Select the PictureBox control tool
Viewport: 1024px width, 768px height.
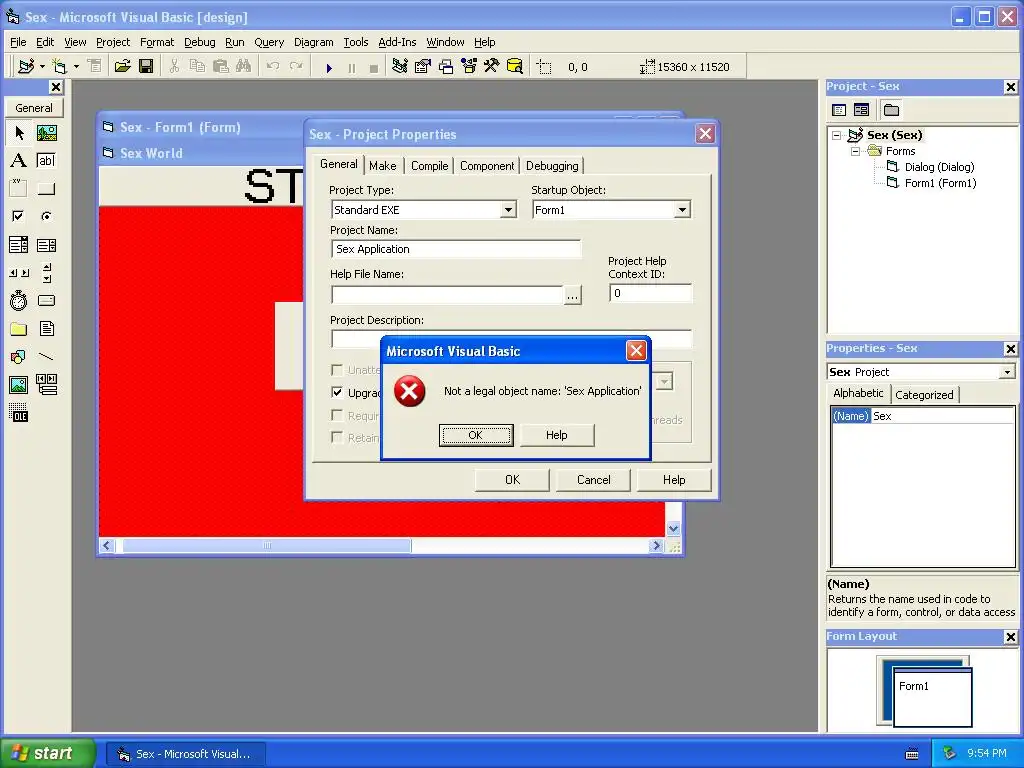(x=46, y=133)
